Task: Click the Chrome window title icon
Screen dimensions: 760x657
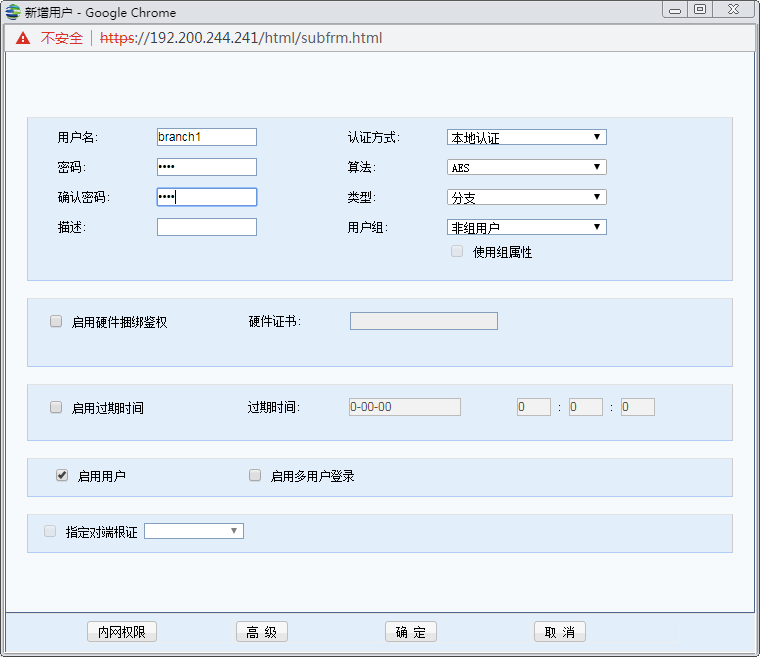Action: [13, 12]
